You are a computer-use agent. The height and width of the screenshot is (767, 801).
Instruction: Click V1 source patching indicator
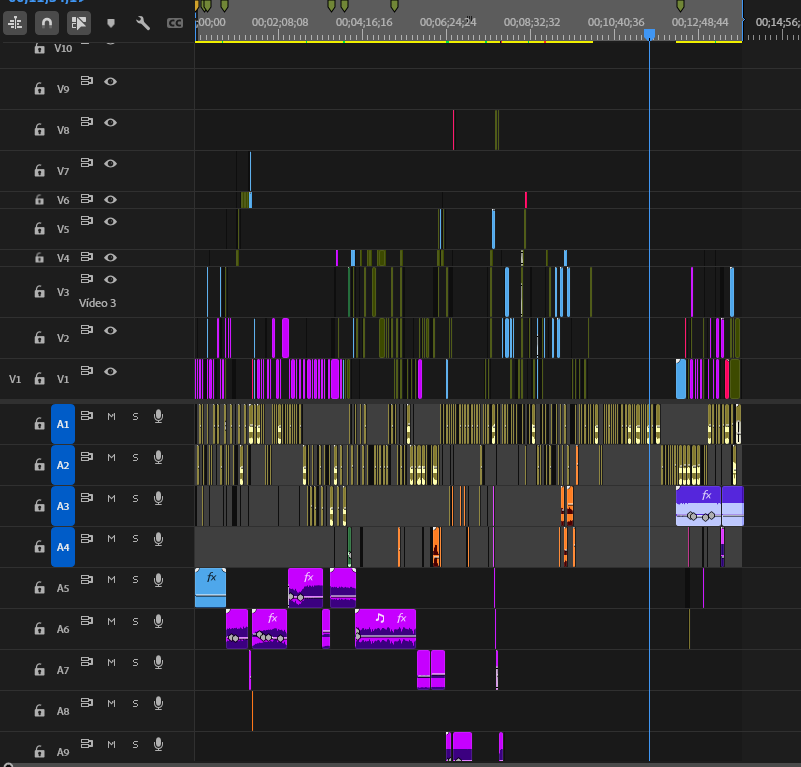click(15, 379)
